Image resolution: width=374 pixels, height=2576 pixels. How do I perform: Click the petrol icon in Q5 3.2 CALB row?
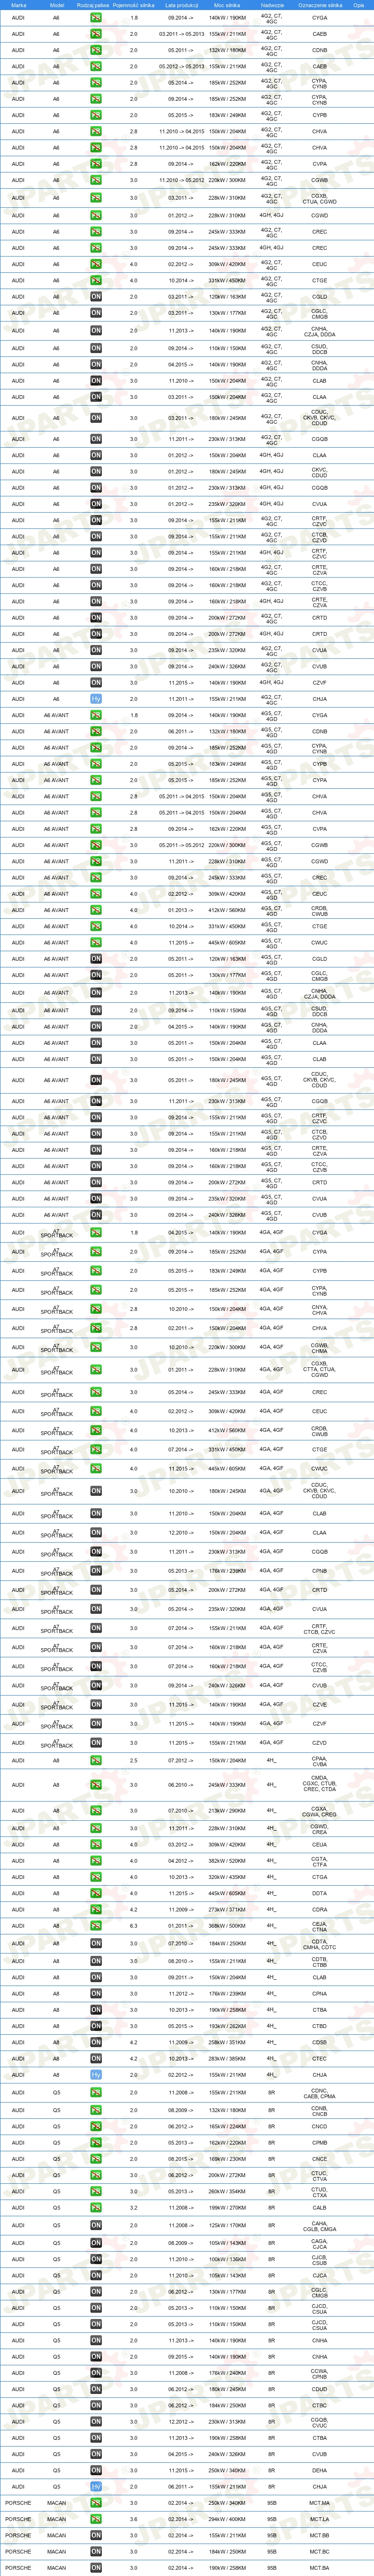(96, 2207)
